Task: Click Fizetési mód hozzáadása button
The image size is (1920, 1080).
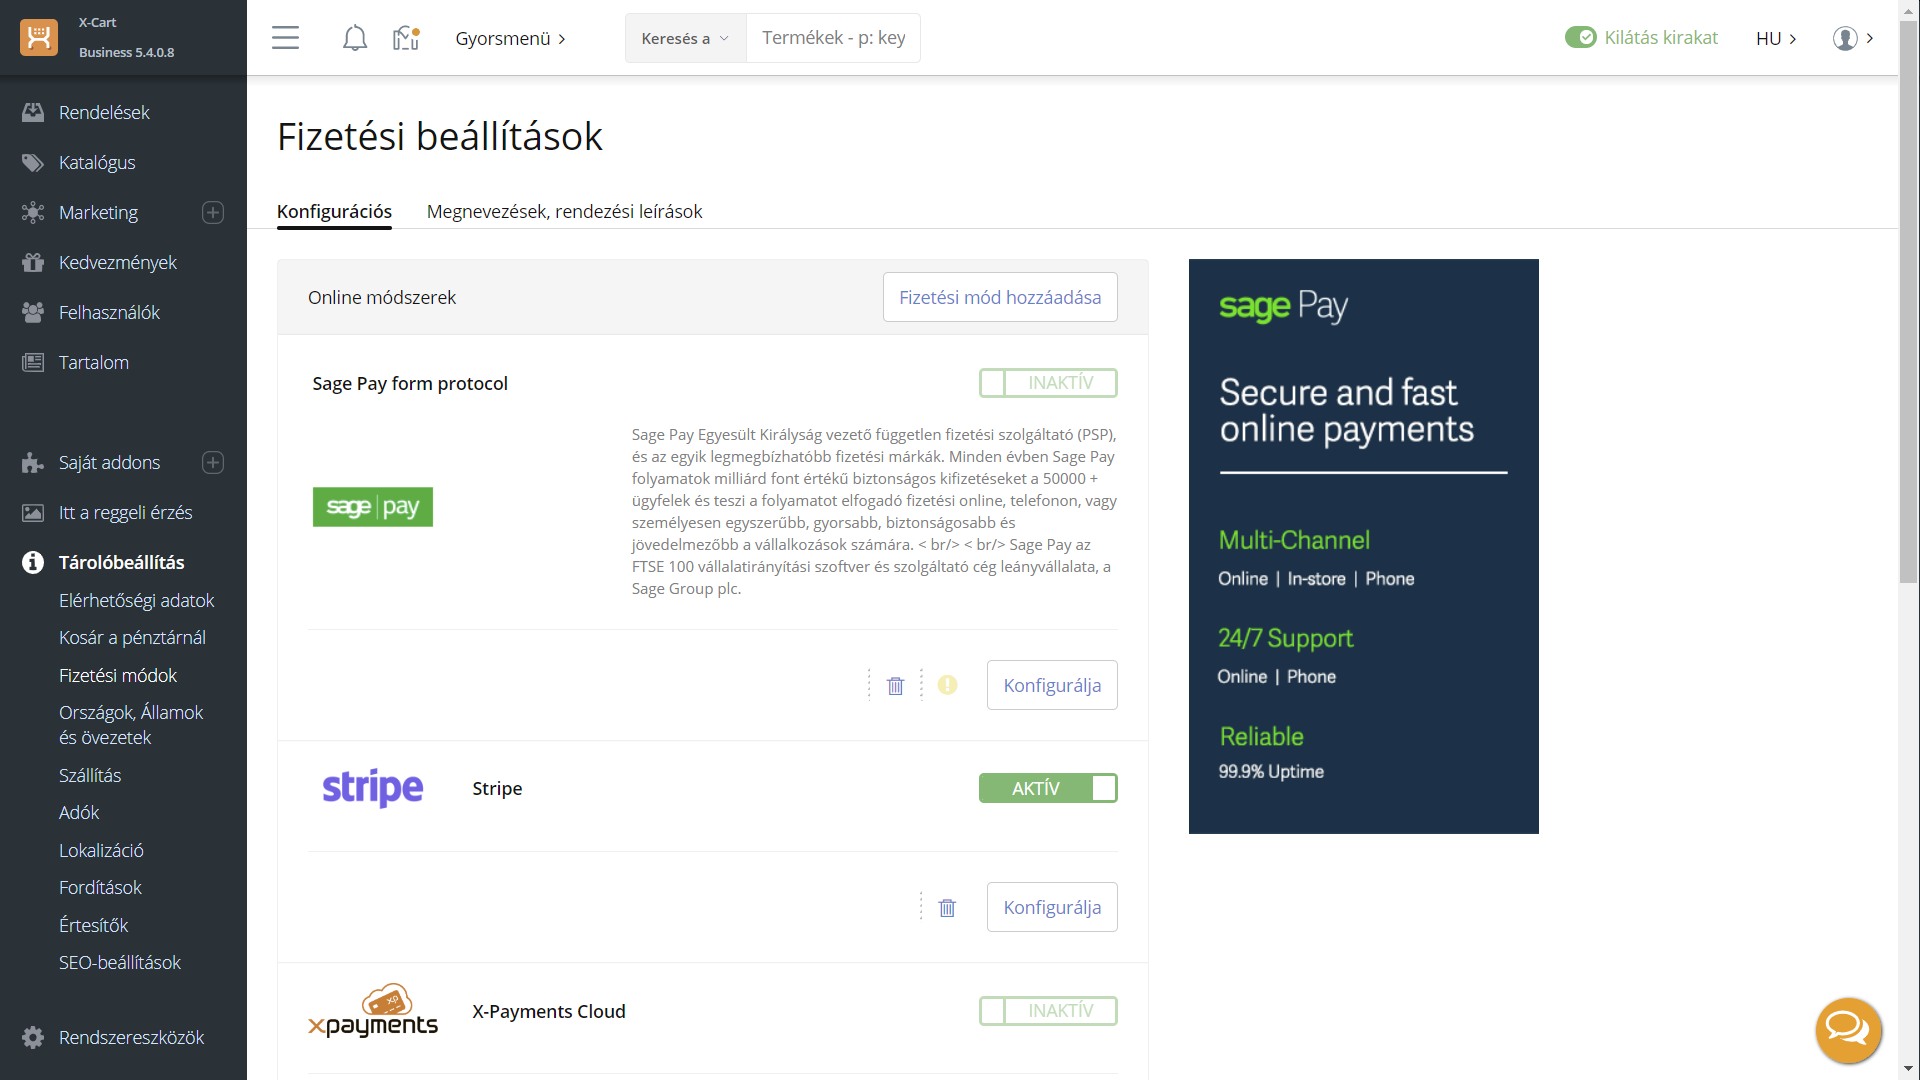Action: (x=1000, y=297)
